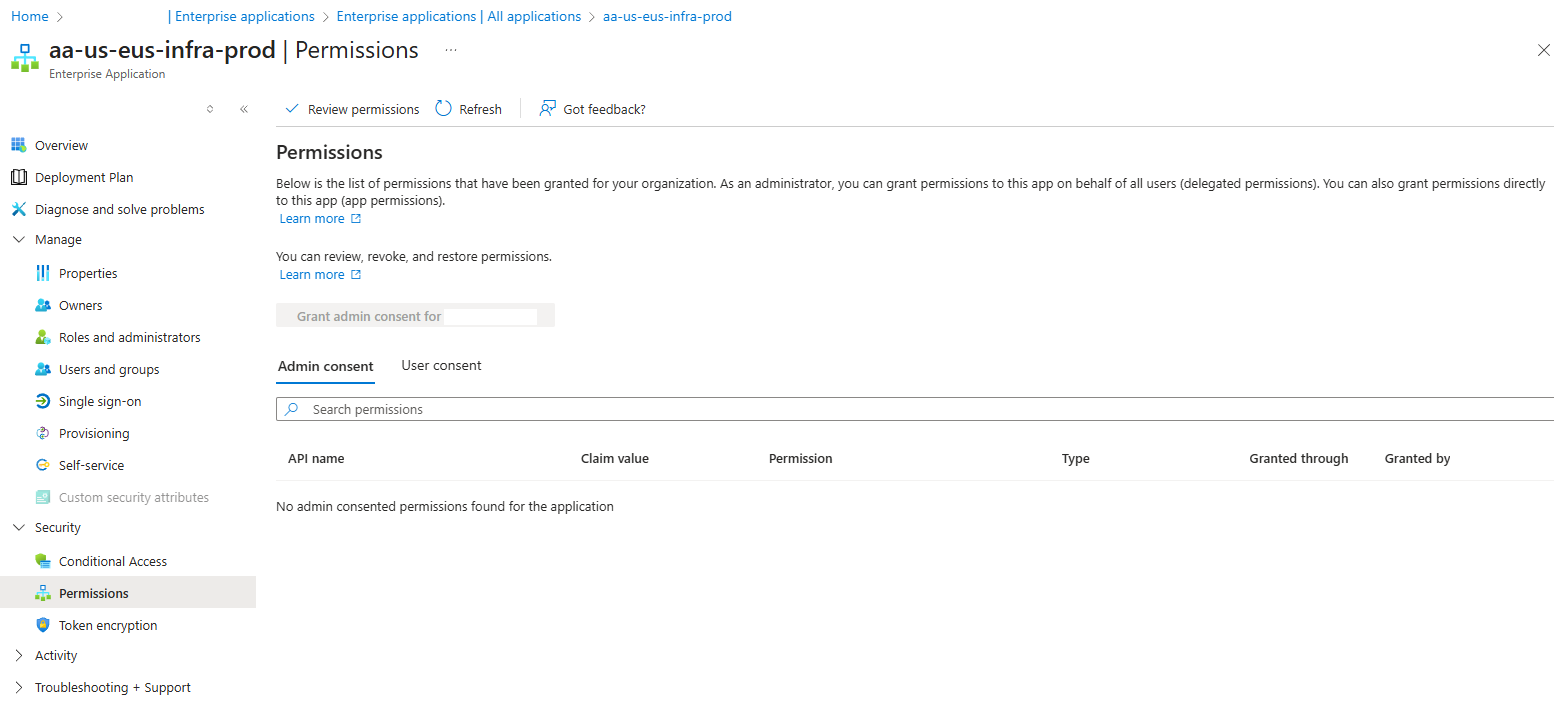Open Roles and administrators
1554x709 pixels.
click(x=129, y=337)
